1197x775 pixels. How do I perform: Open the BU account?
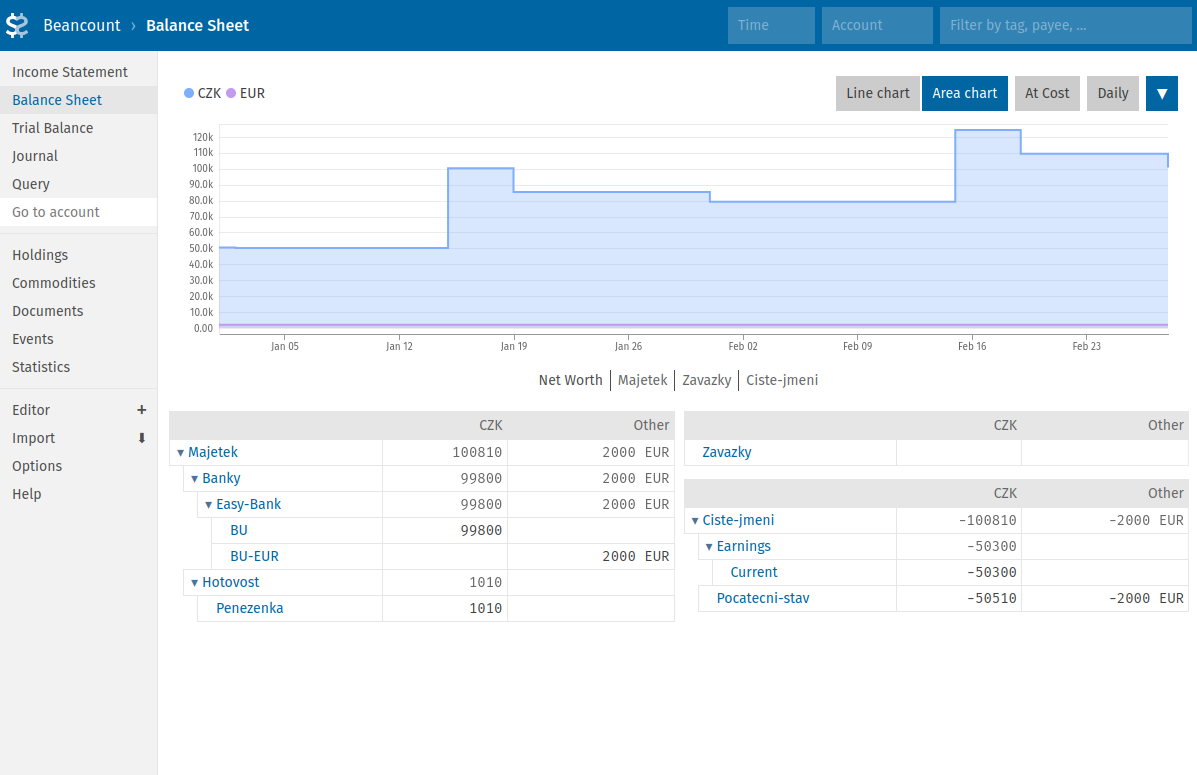pyautogui.click(x=239, y=530)
